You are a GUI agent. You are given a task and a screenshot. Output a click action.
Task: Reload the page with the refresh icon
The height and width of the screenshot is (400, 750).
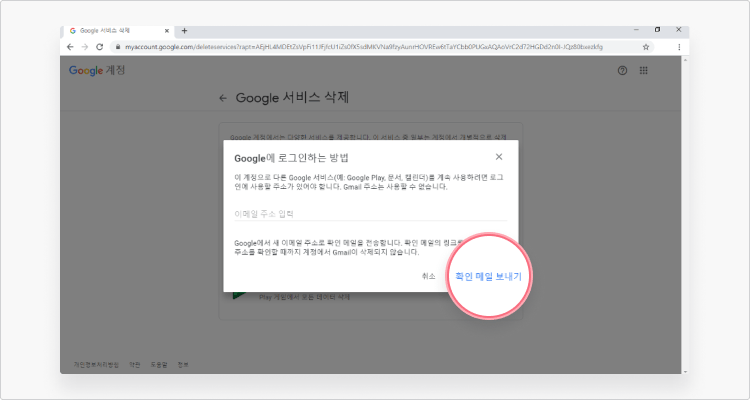pos(99,47)
